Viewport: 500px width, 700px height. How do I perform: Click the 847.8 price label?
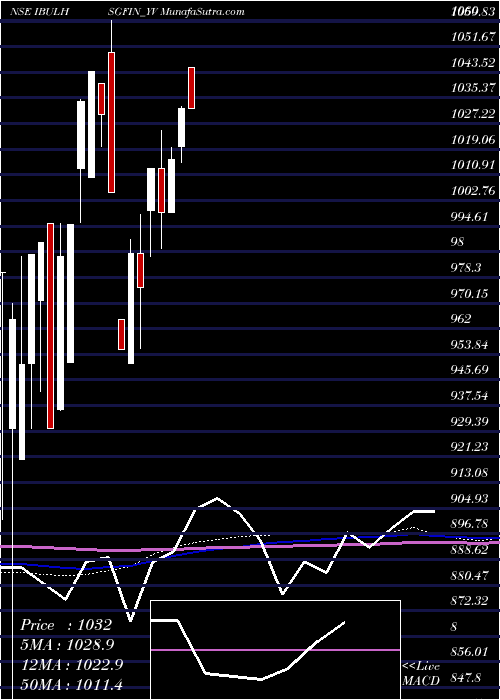point(467,678)
